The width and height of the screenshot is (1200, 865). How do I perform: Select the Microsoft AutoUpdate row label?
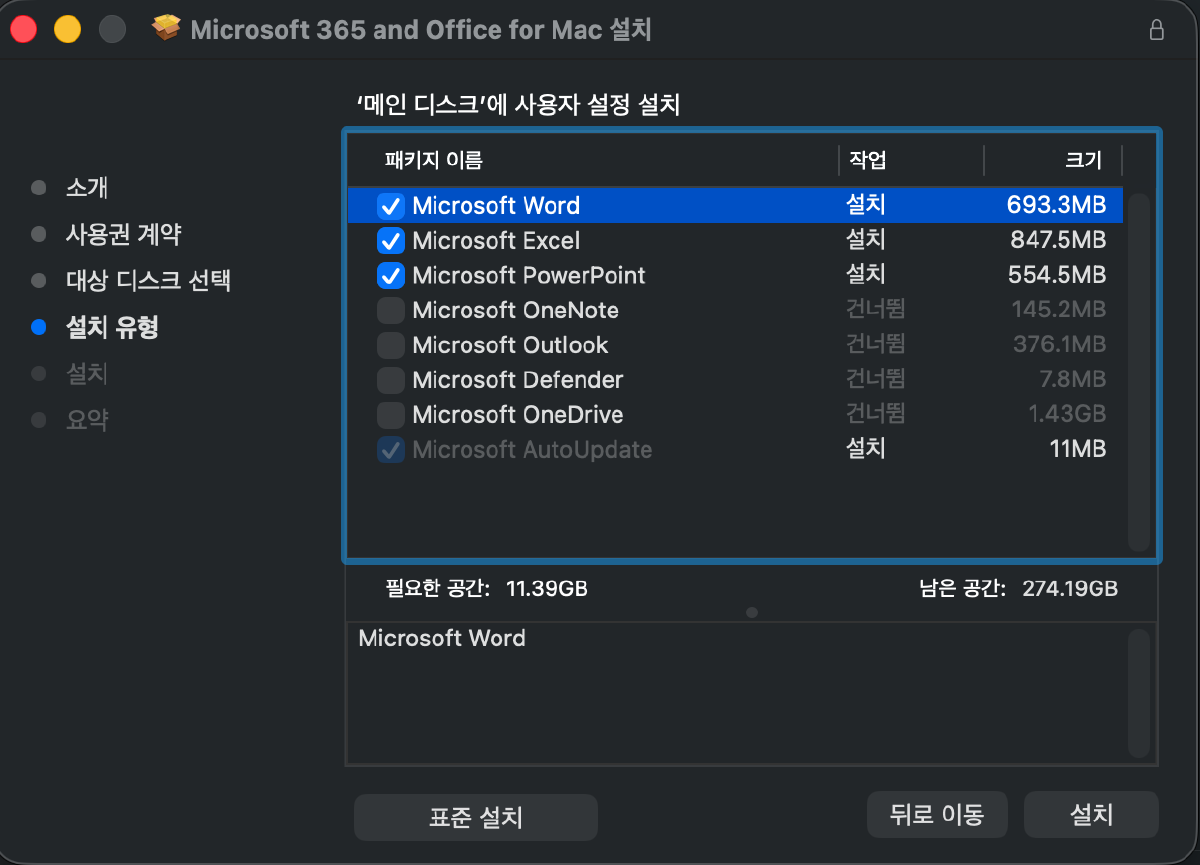pos(532,450)
